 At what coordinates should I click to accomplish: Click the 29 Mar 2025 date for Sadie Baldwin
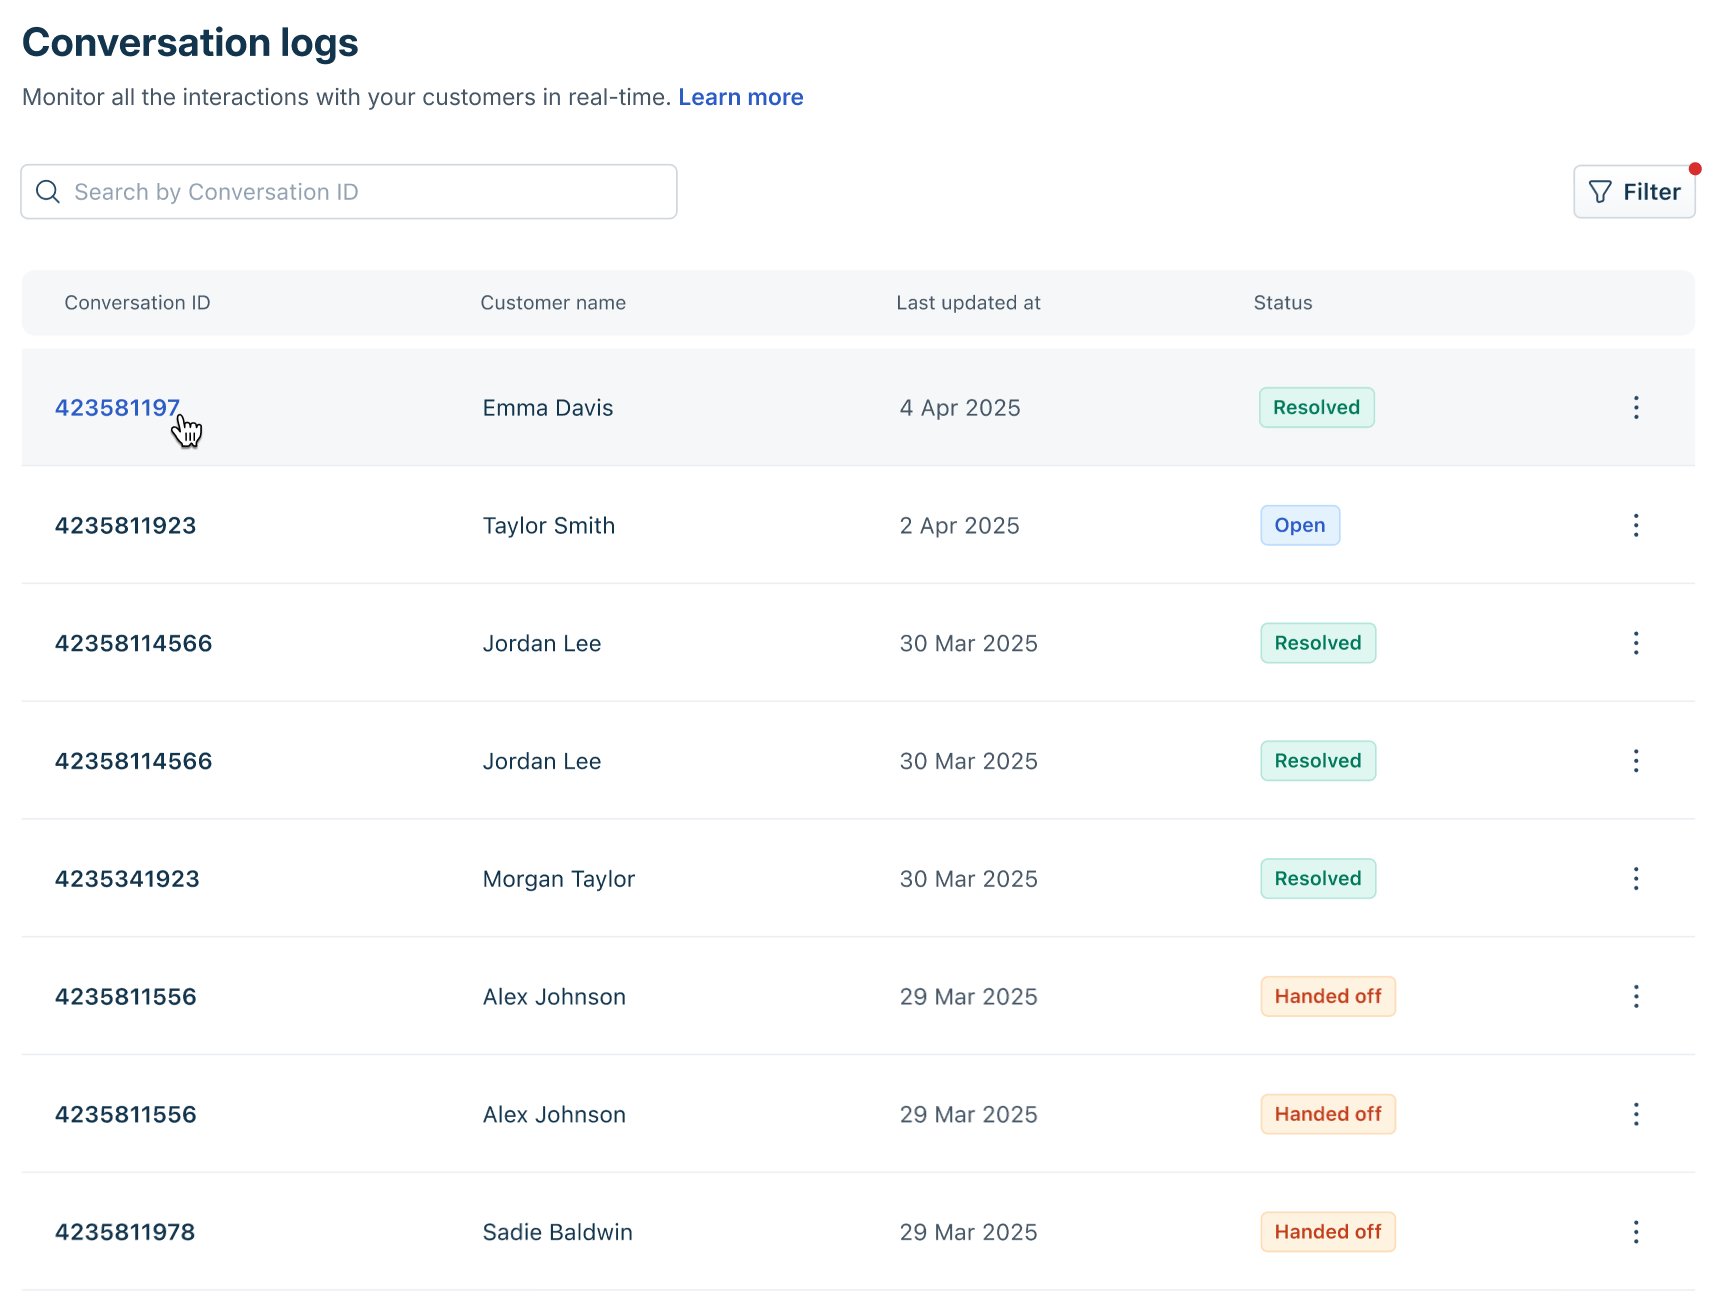point(969,1231)
